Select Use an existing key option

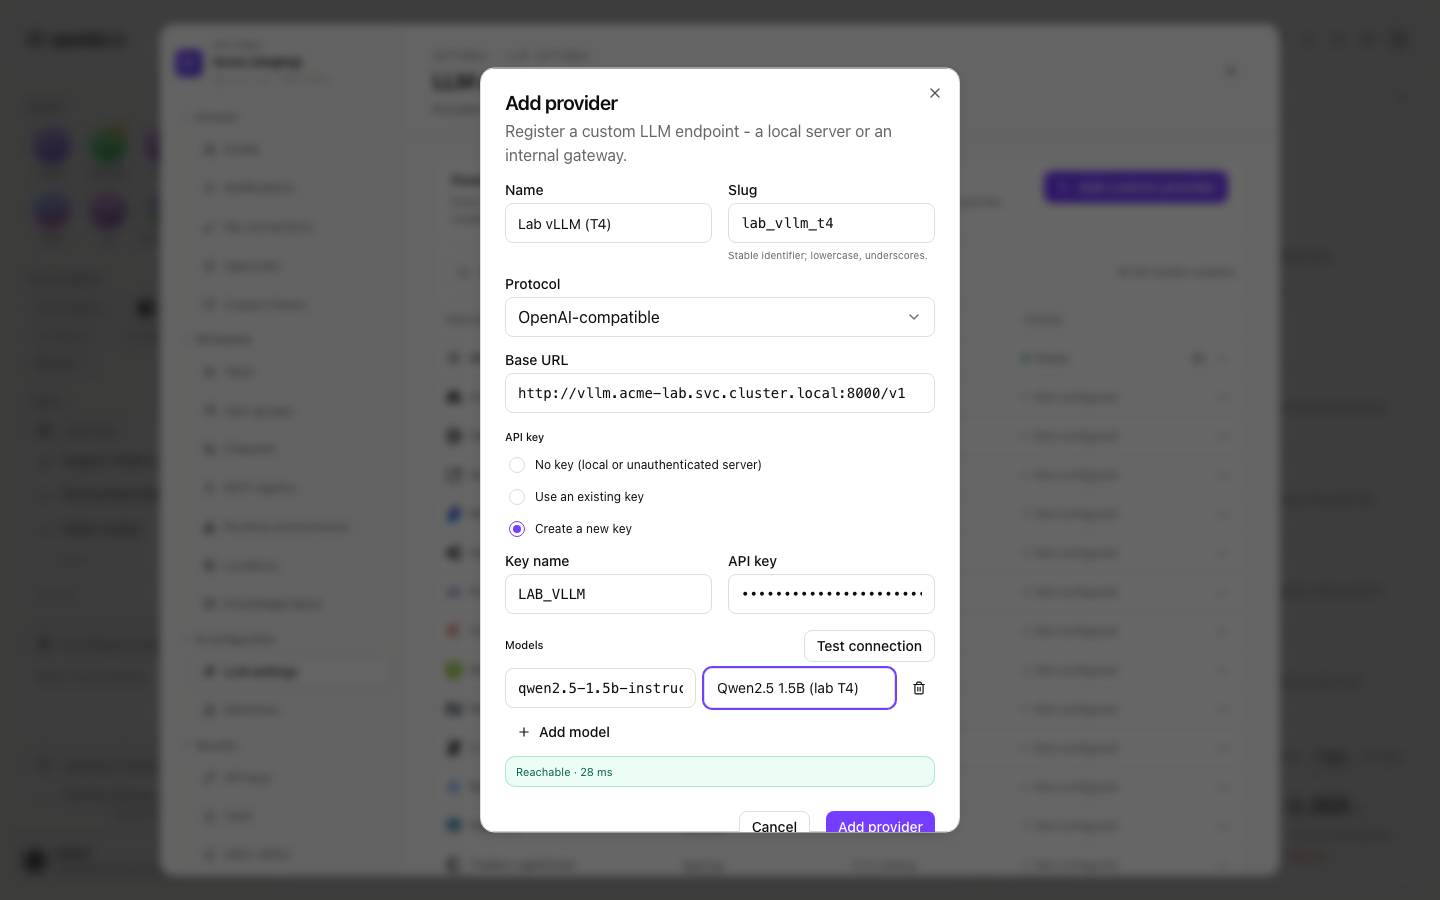tap(517, 497)
